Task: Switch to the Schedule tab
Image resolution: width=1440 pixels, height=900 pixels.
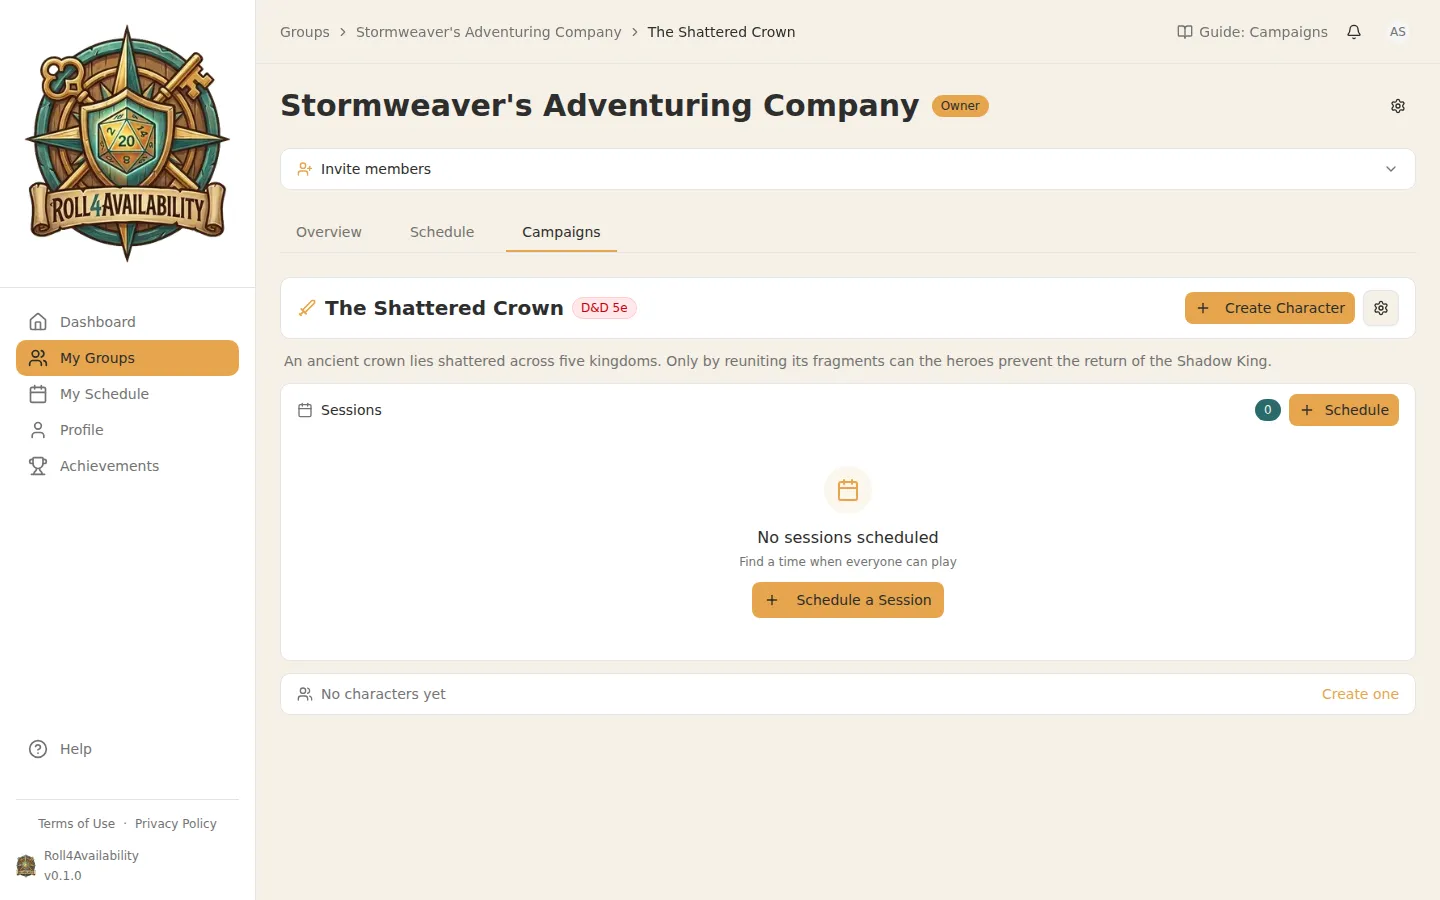Action: (x=442, y=232)
